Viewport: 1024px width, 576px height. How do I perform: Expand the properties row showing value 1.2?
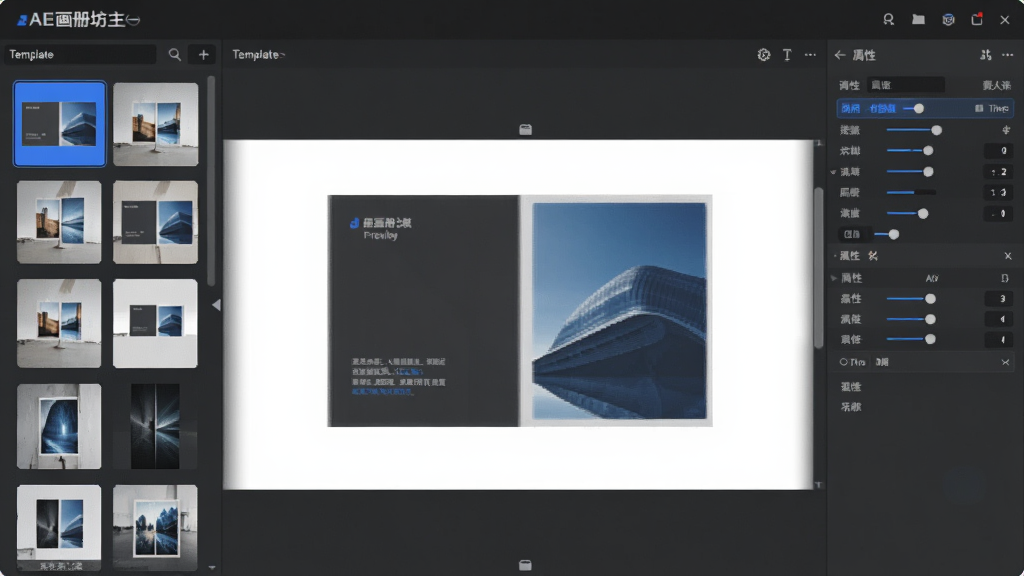click(x=833, y=172)
